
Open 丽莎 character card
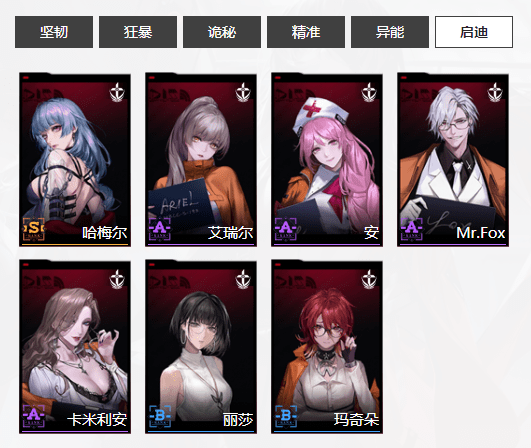click(x=201, y=347)
